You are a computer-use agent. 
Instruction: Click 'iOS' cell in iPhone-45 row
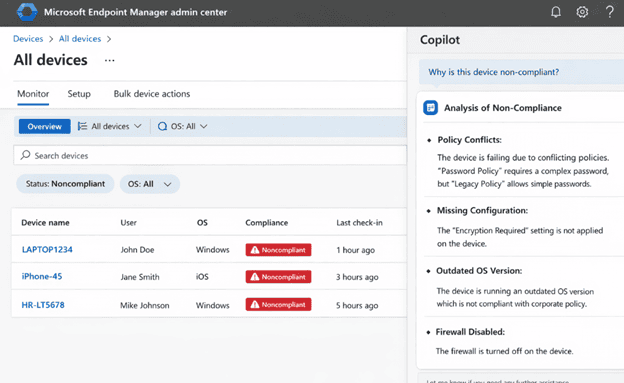tap(202, 277)
